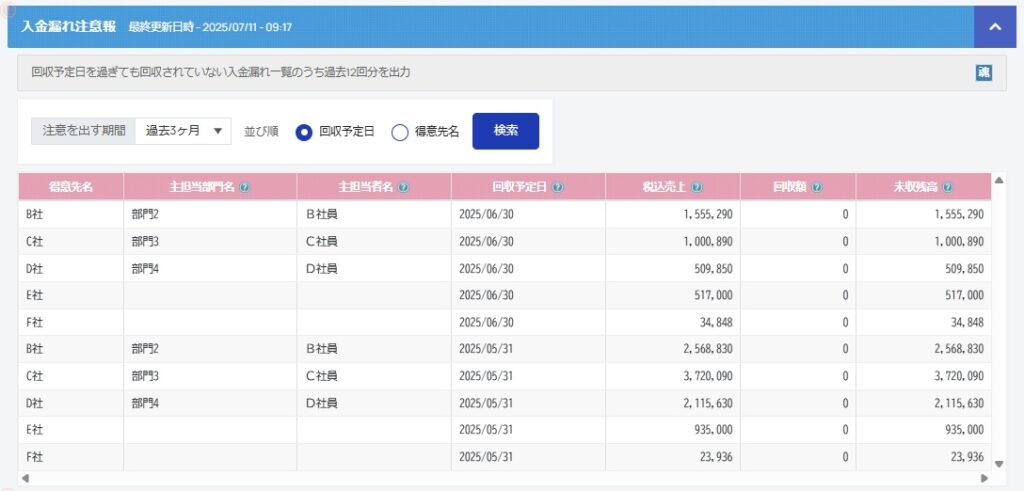This screenshot has height=491, width=1024.
Task: Select the B社 row dated 2025/06/30
Action: [505, 214]
